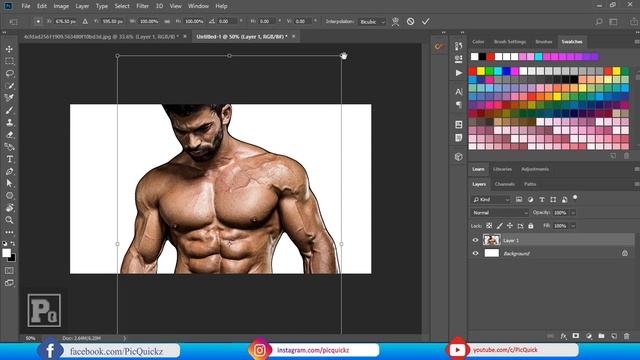Switch to the Channels tab
Viewport: 640px width, 360px height.
[504, 184]
